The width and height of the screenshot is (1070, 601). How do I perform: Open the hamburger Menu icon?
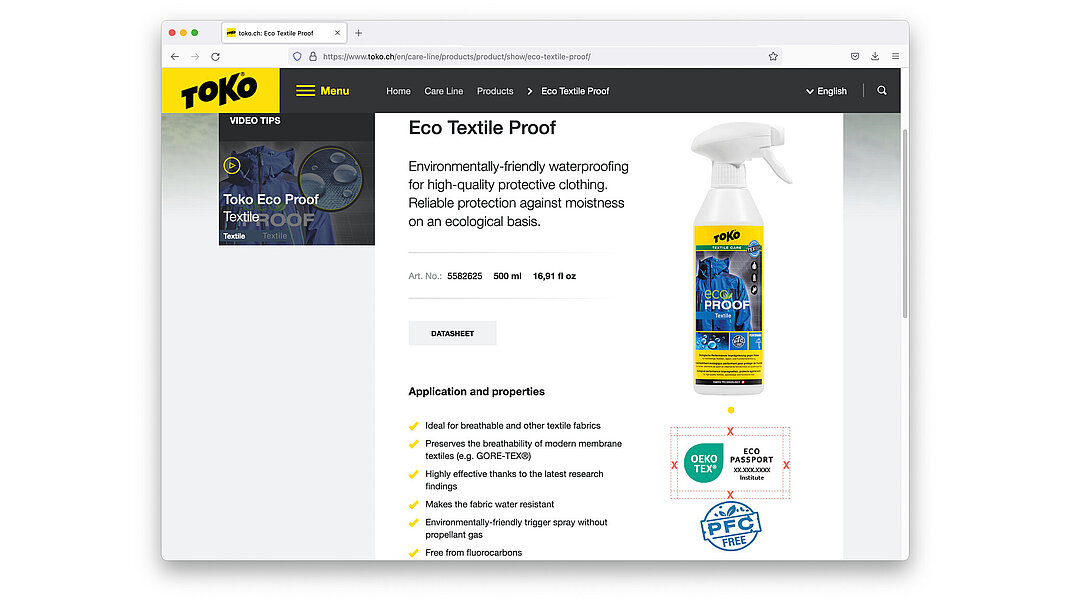[x=305, y=91]
